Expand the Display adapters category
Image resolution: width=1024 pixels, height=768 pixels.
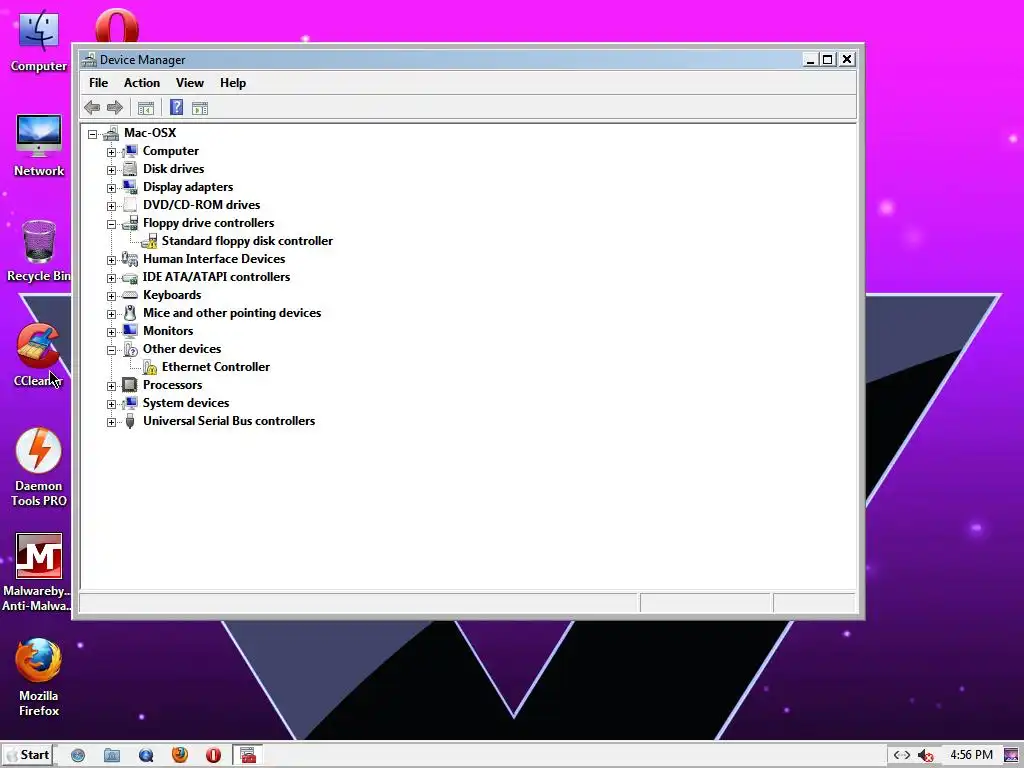(x=112, y=188)
